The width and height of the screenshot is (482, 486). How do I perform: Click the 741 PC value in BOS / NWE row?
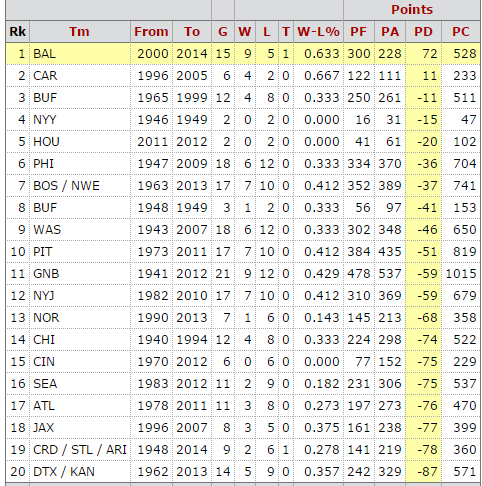(465, 186)
